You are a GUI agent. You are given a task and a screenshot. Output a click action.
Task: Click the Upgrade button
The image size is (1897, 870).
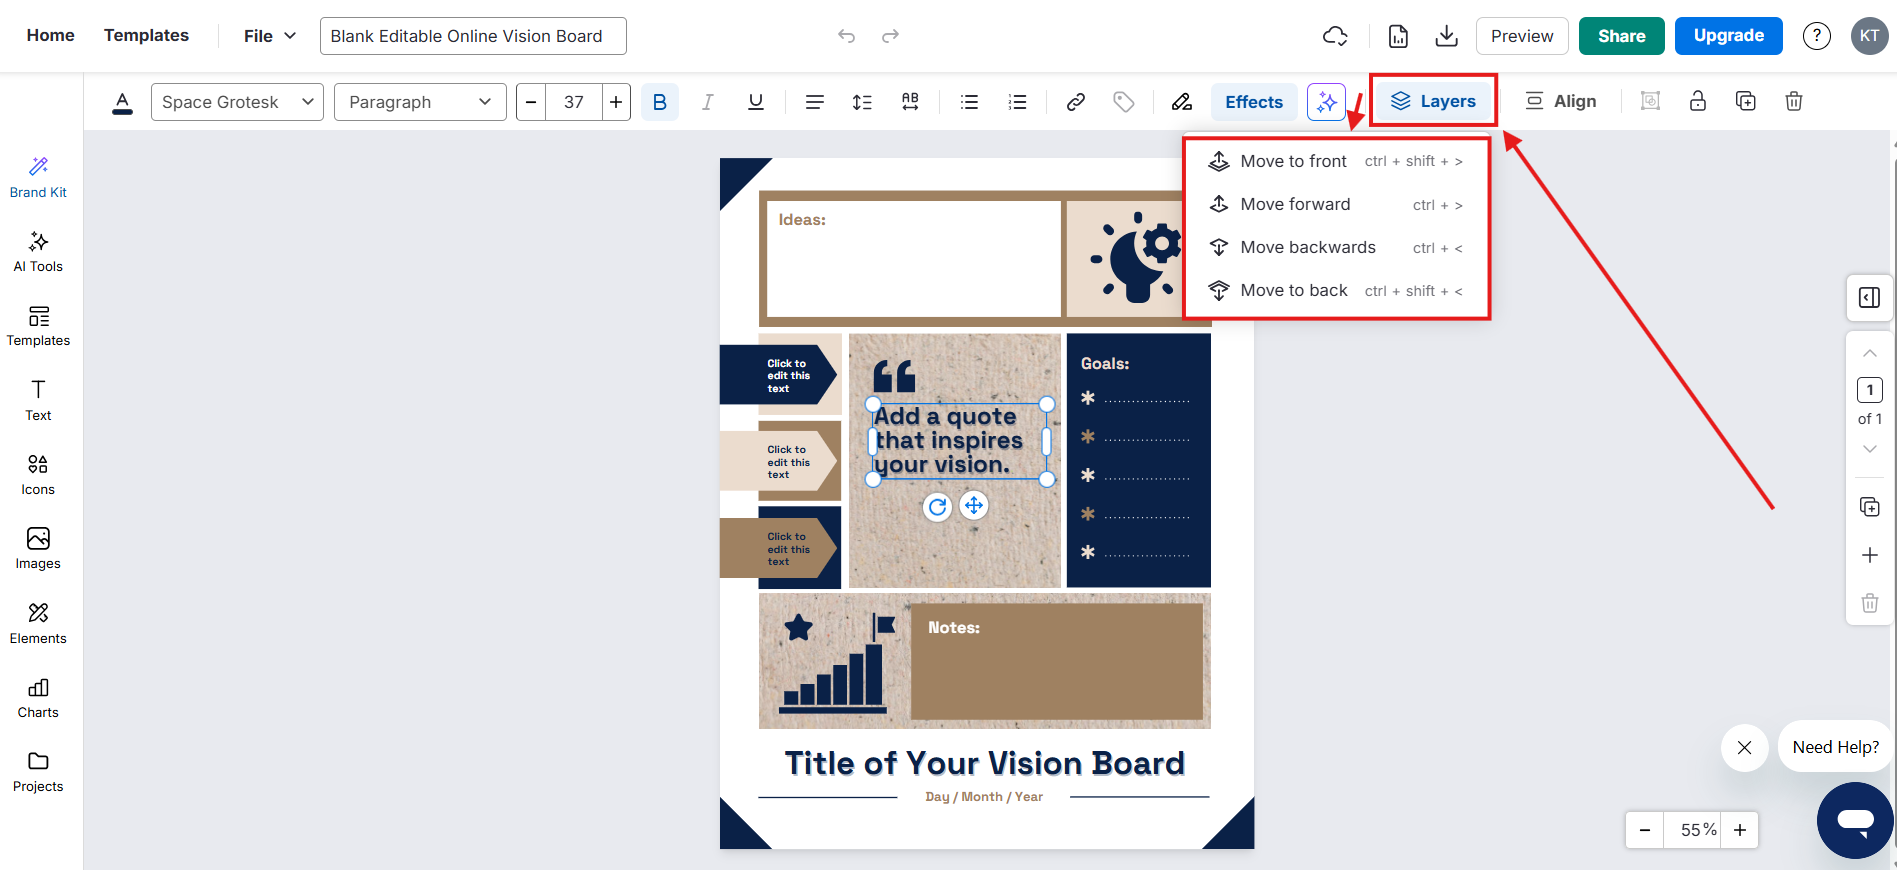[1728, 36]
